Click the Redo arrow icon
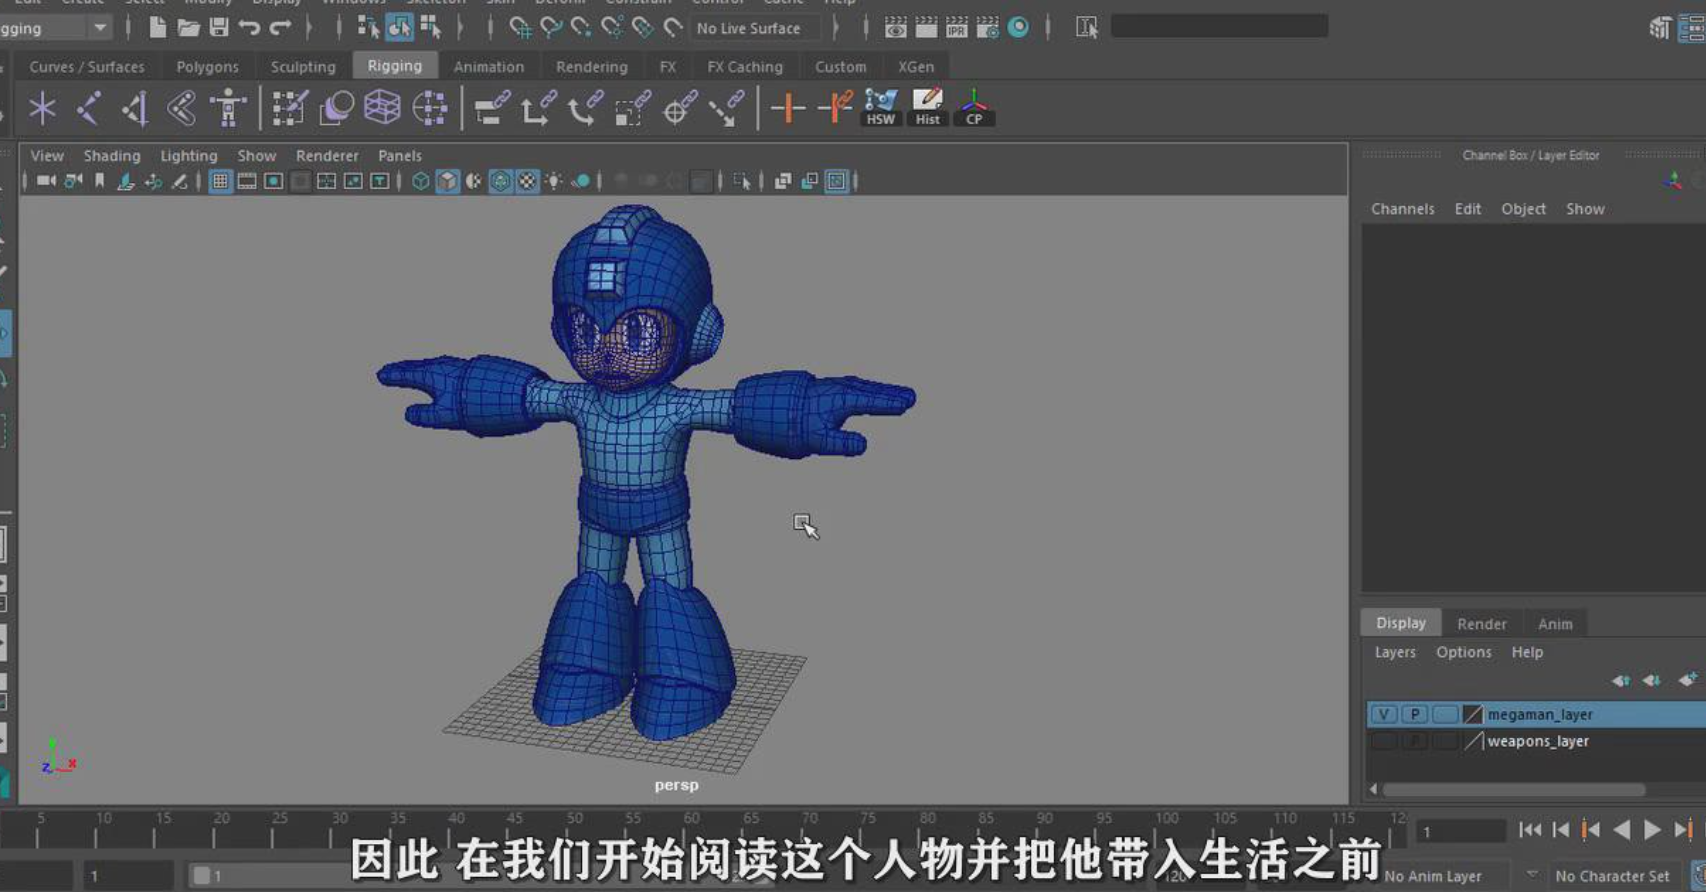Screen dimensions: 1706x892 tap(280, 28)
